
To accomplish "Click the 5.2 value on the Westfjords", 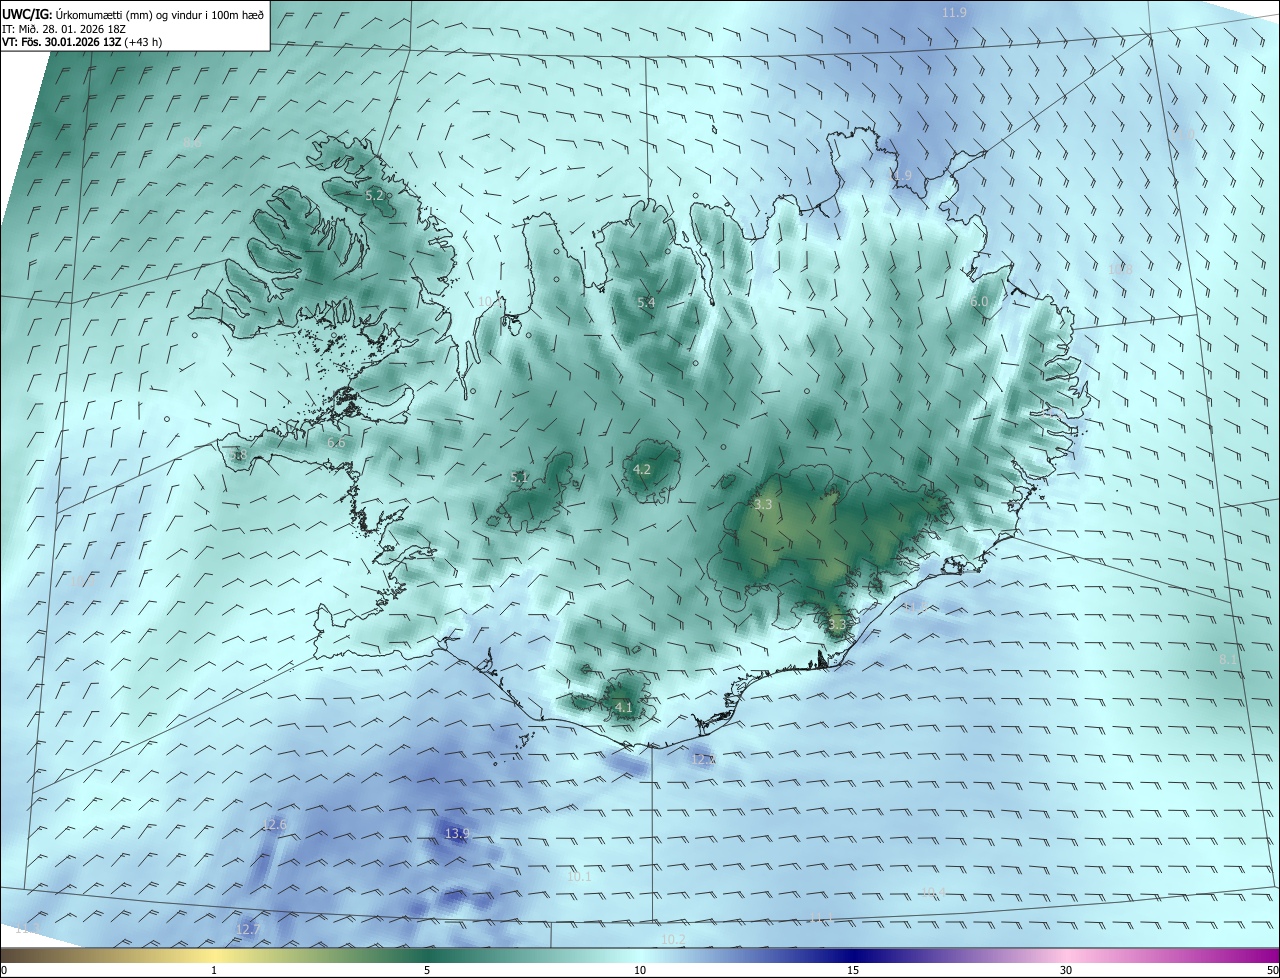I will (x=374, y=196).
